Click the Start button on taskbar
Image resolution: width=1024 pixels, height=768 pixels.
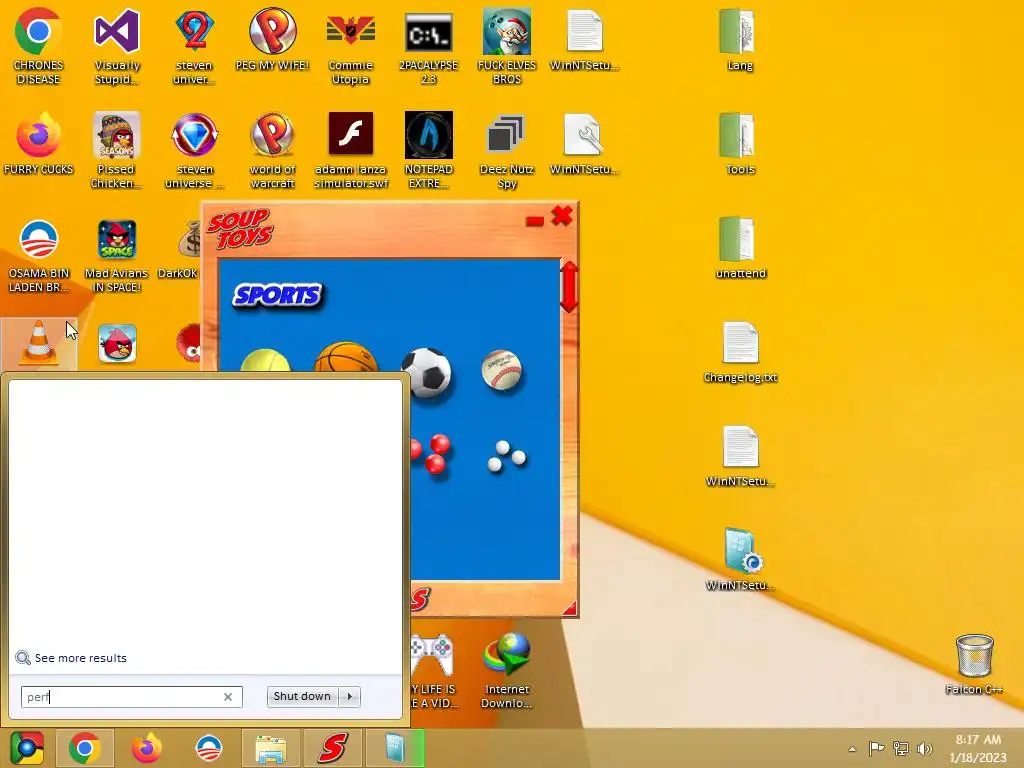pyautogui.click(x=27, y=748)
